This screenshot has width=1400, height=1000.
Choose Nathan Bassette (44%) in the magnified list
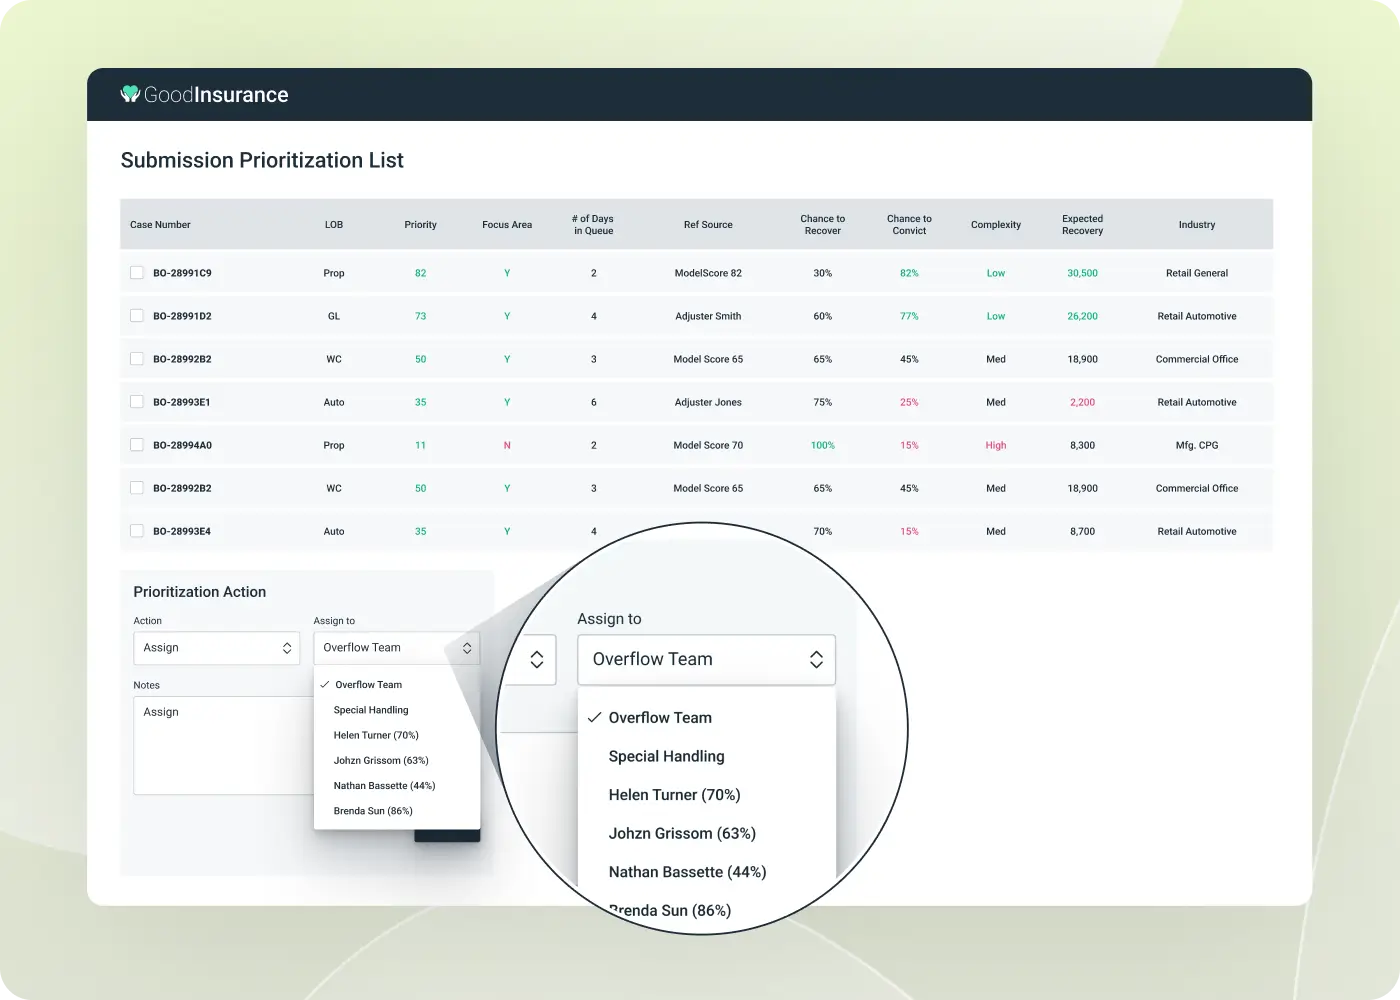point(687,872)
